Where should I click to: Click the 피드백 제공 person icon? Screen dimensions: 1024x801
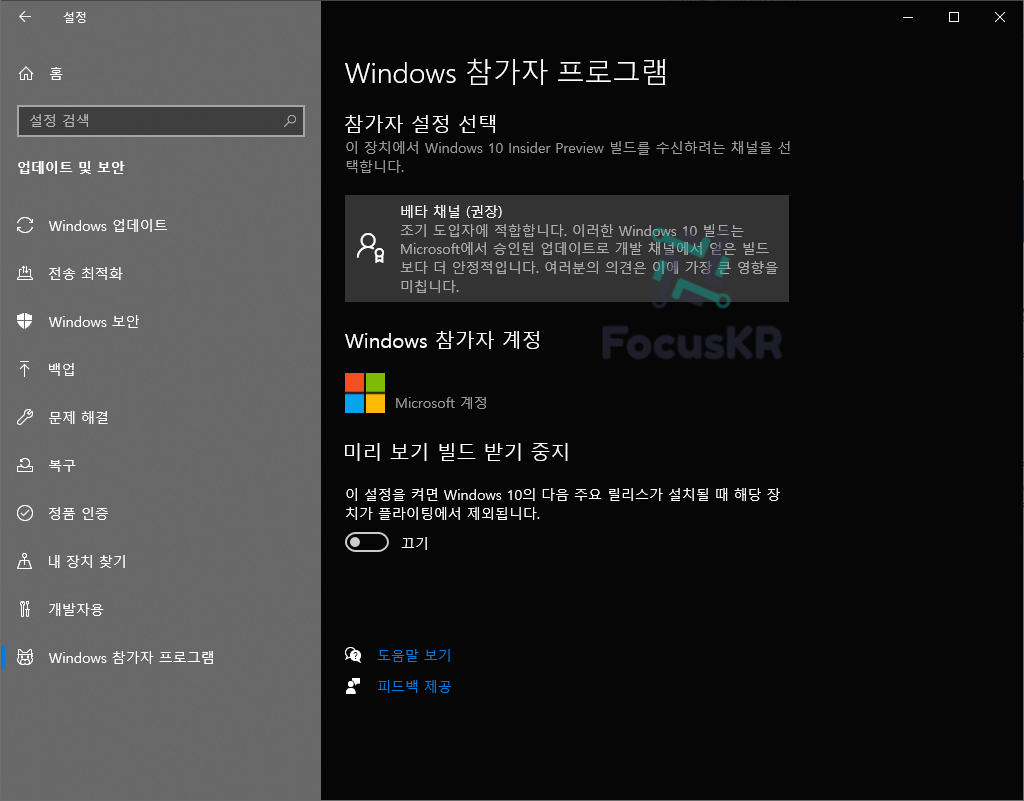[x=353, y=686]
